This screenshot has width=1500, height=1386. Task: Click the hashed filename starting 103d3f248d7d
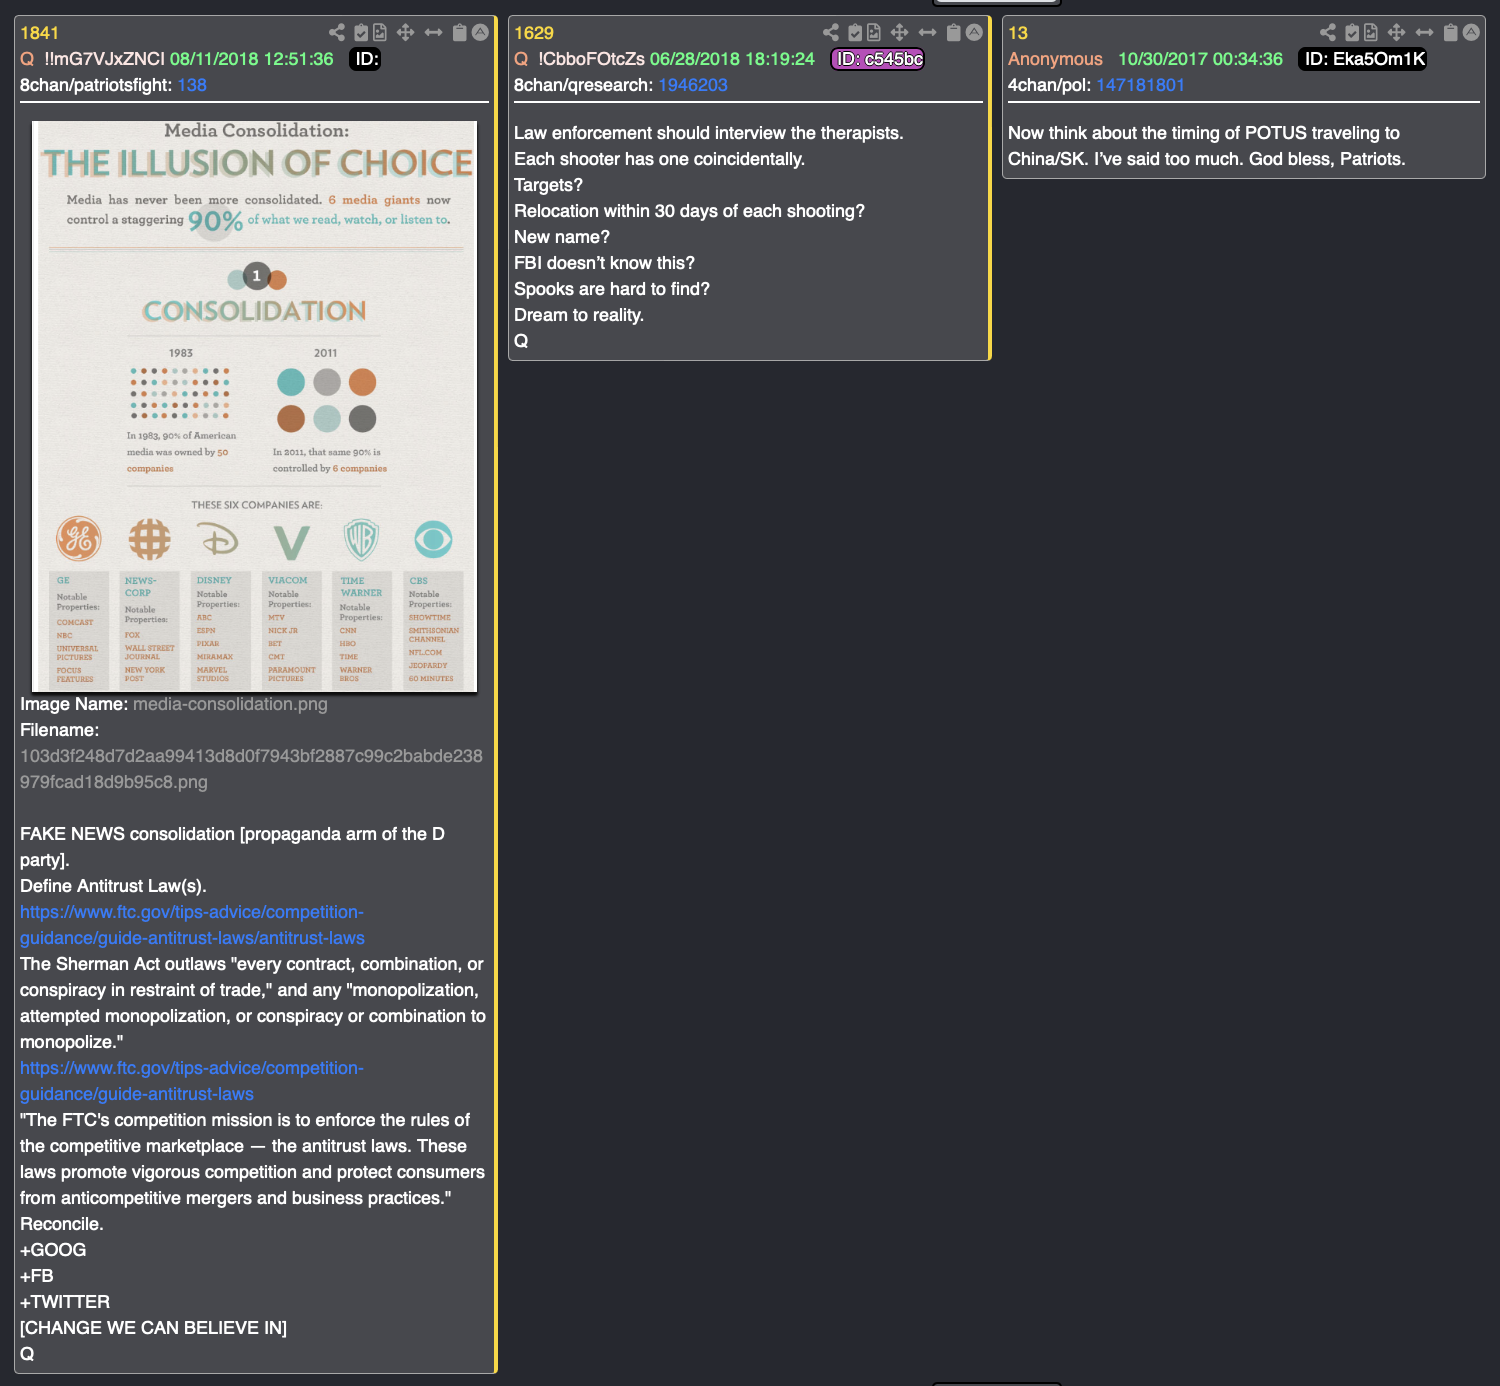pyautogui.click(x=251, y=769)
